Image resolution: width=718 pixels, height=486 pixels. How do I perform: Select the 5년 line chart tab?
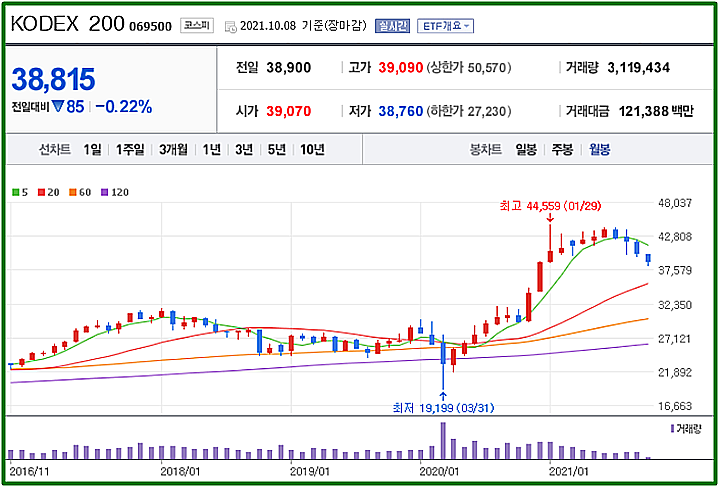pyautogui.click(x=277, y=149)
